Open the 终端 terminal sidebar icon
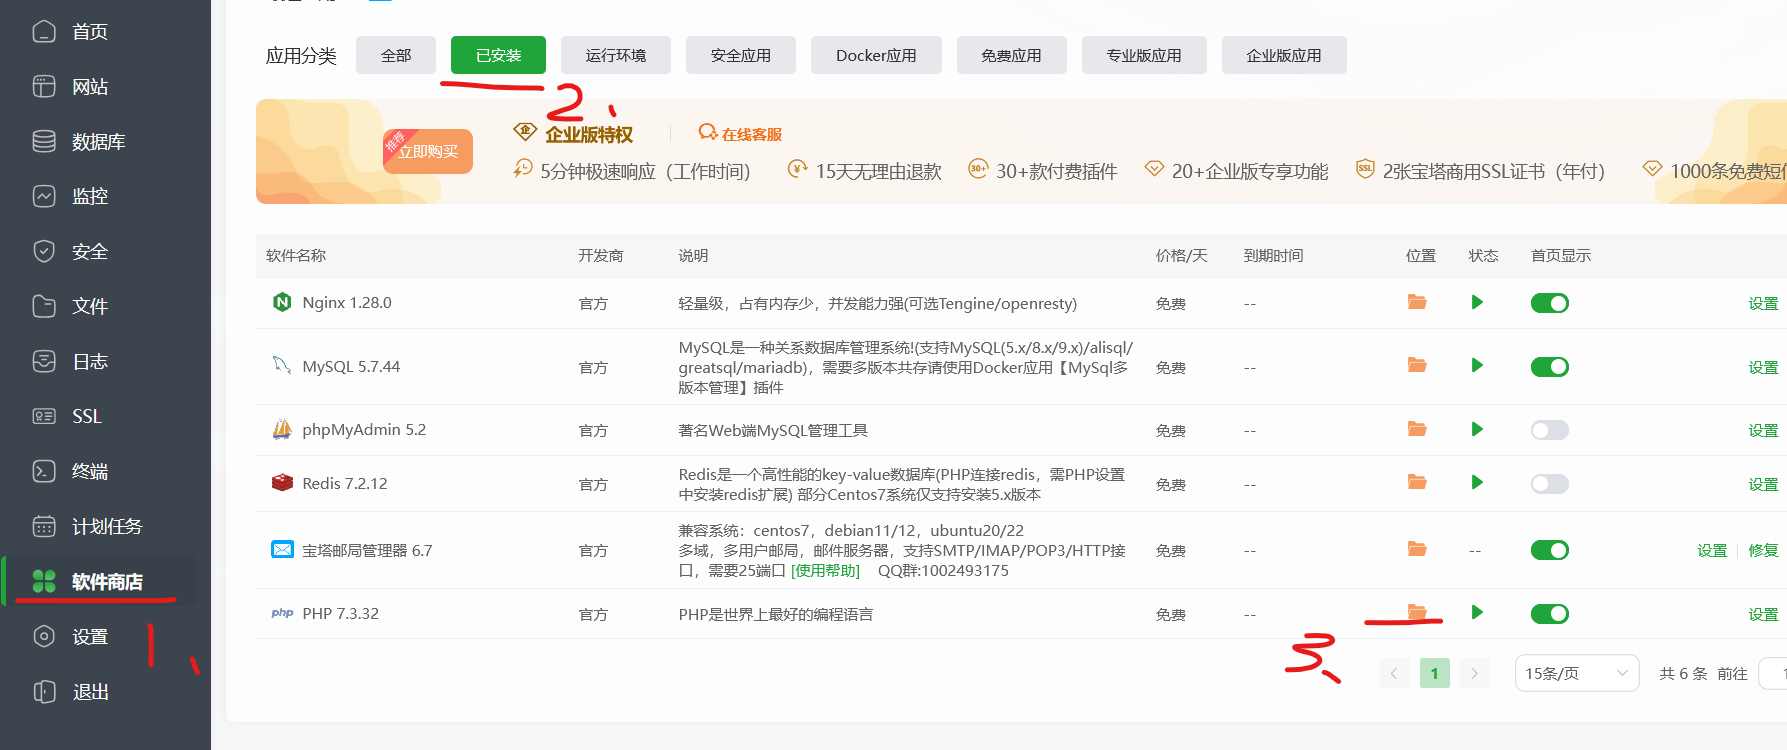Viewport: 1787px width, 750px height. click(x=44, y=471)
